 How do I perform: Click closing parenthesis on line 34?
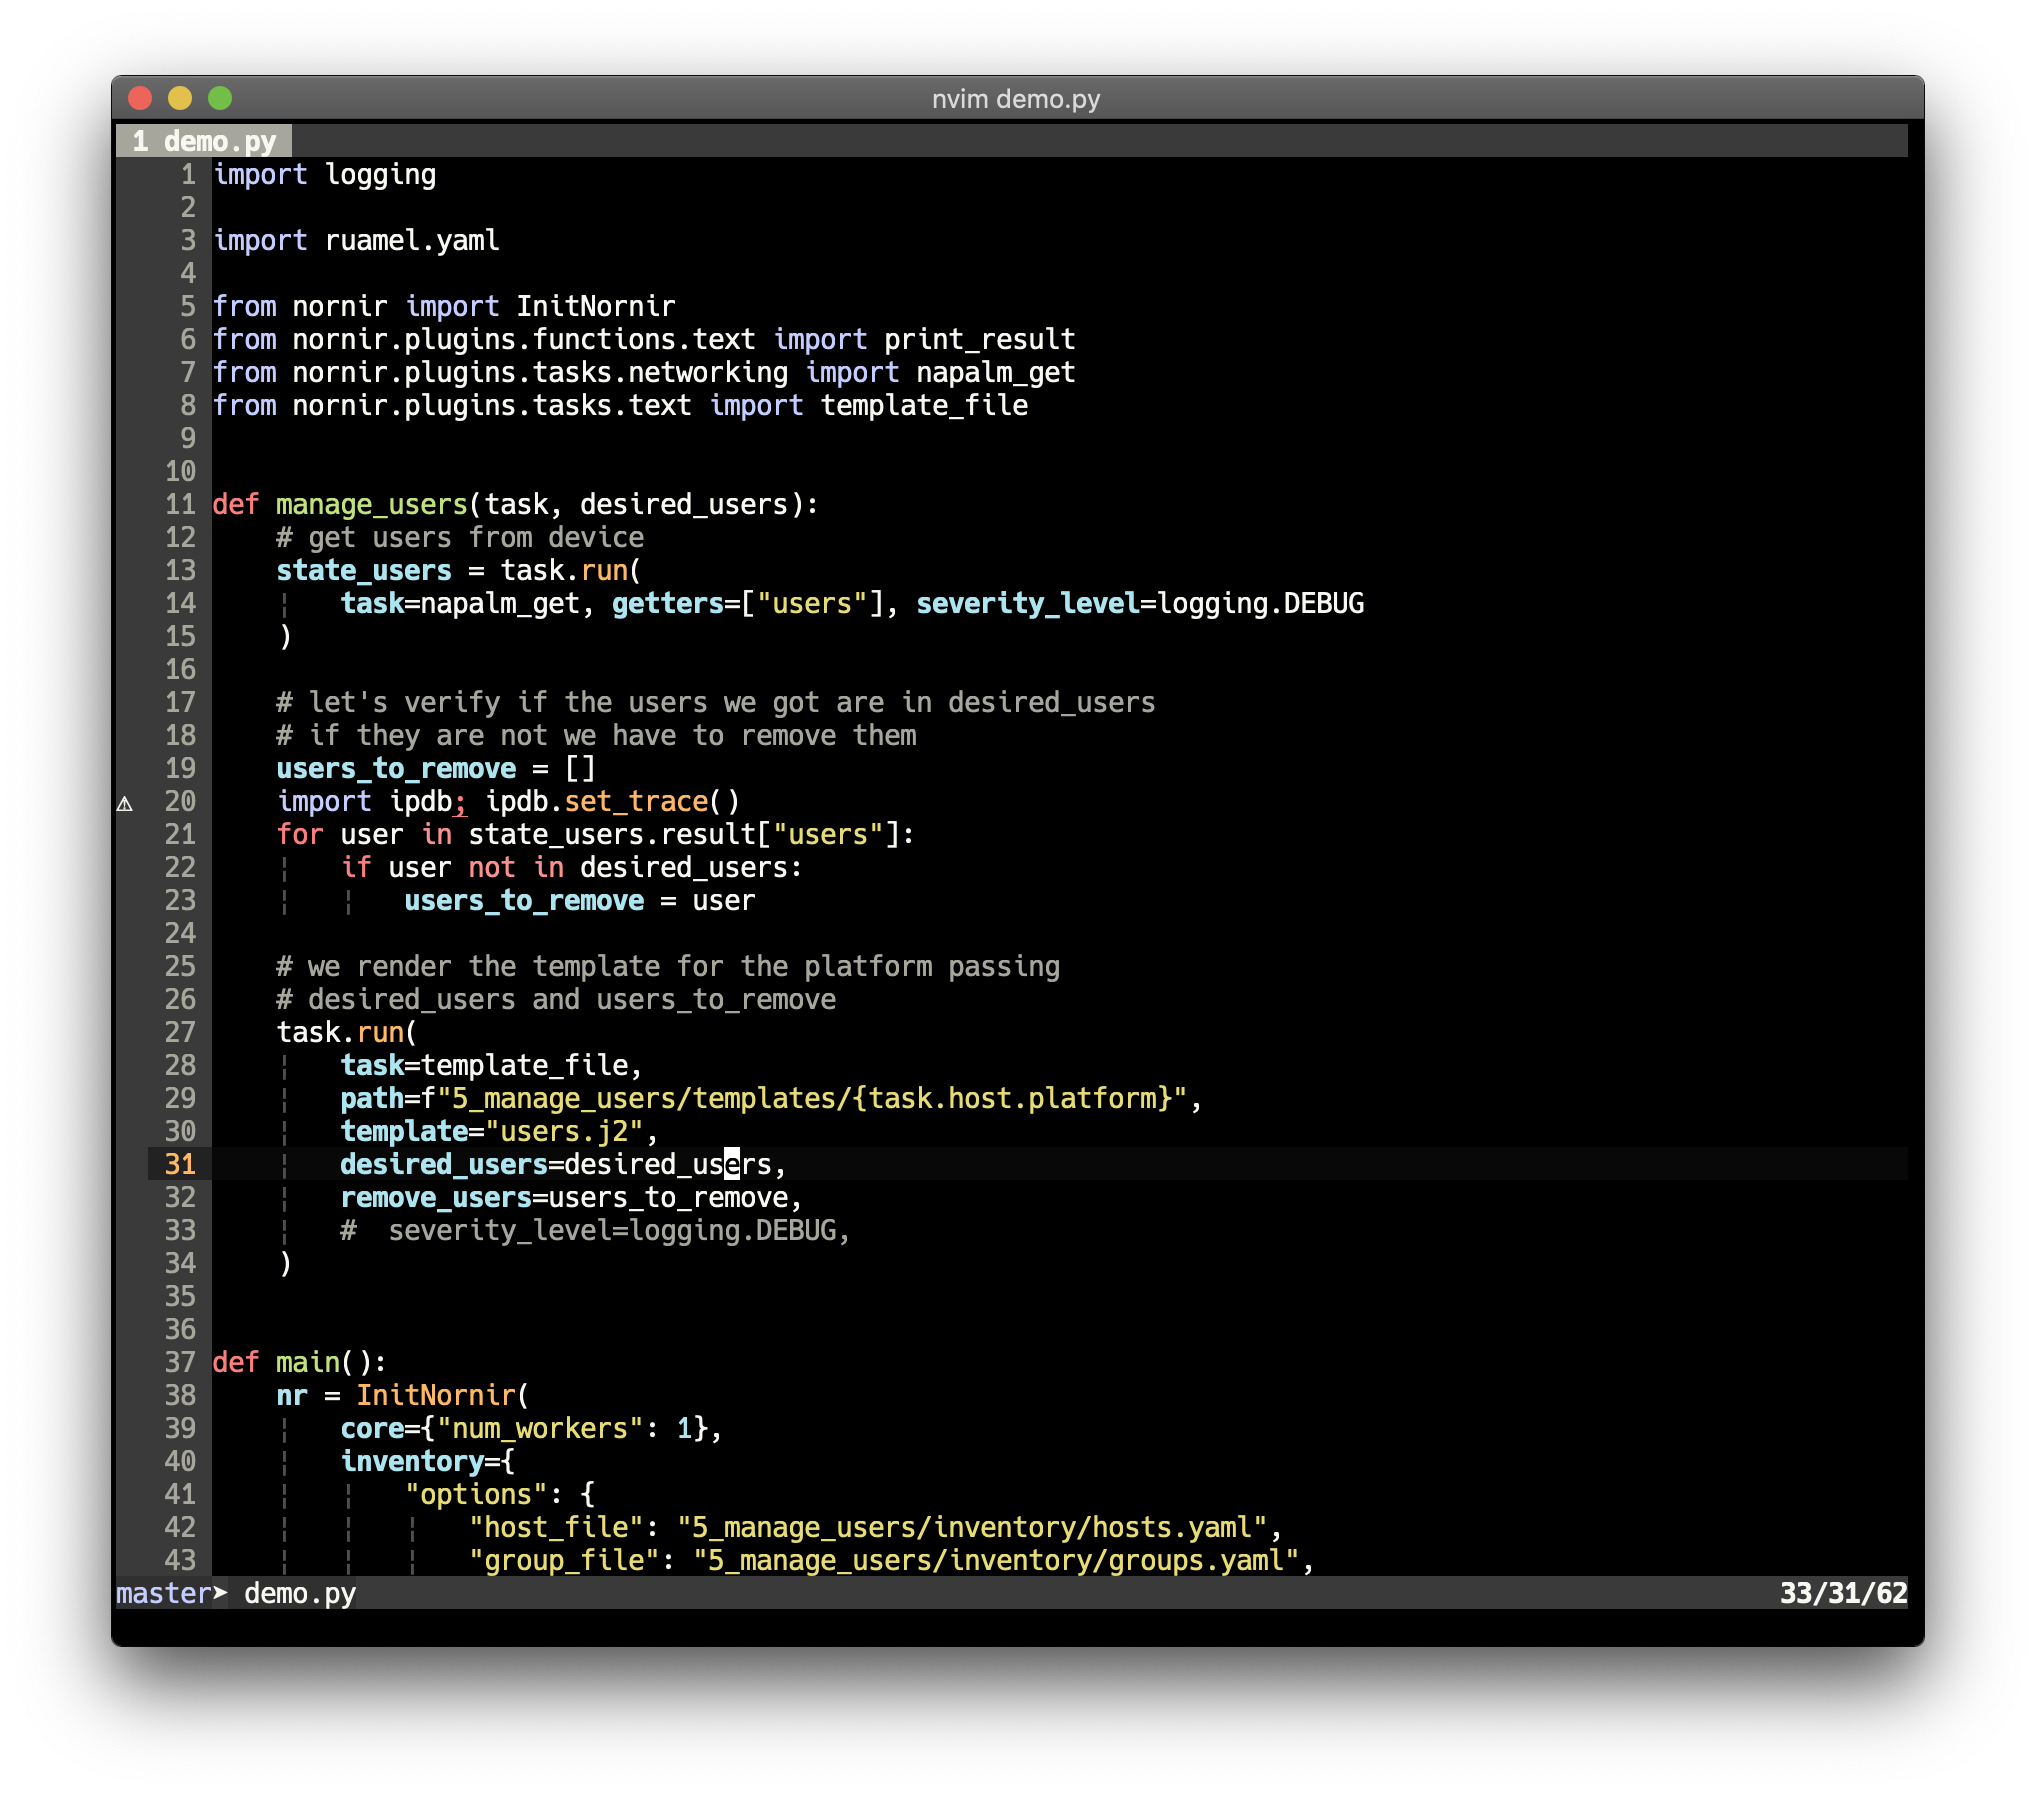(285, 1264)
